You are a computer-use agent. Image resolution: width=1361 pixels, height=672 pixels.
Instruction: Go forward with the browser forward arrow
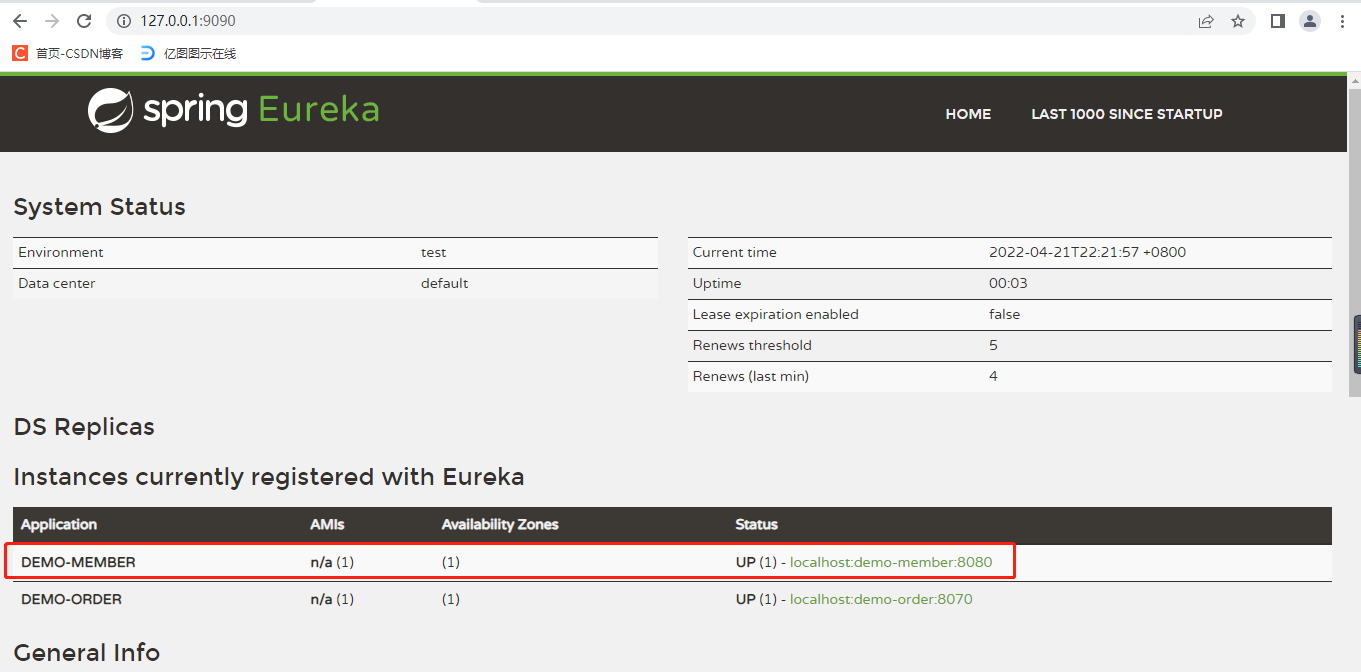(x=52, y=21)
